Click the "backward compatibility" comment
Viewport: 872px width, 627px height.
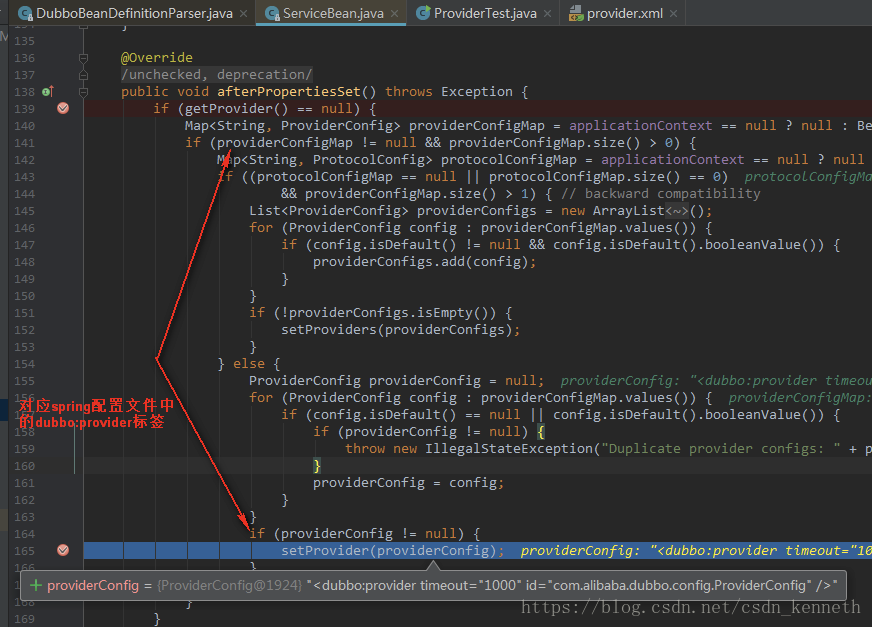[x=661, y=194]
